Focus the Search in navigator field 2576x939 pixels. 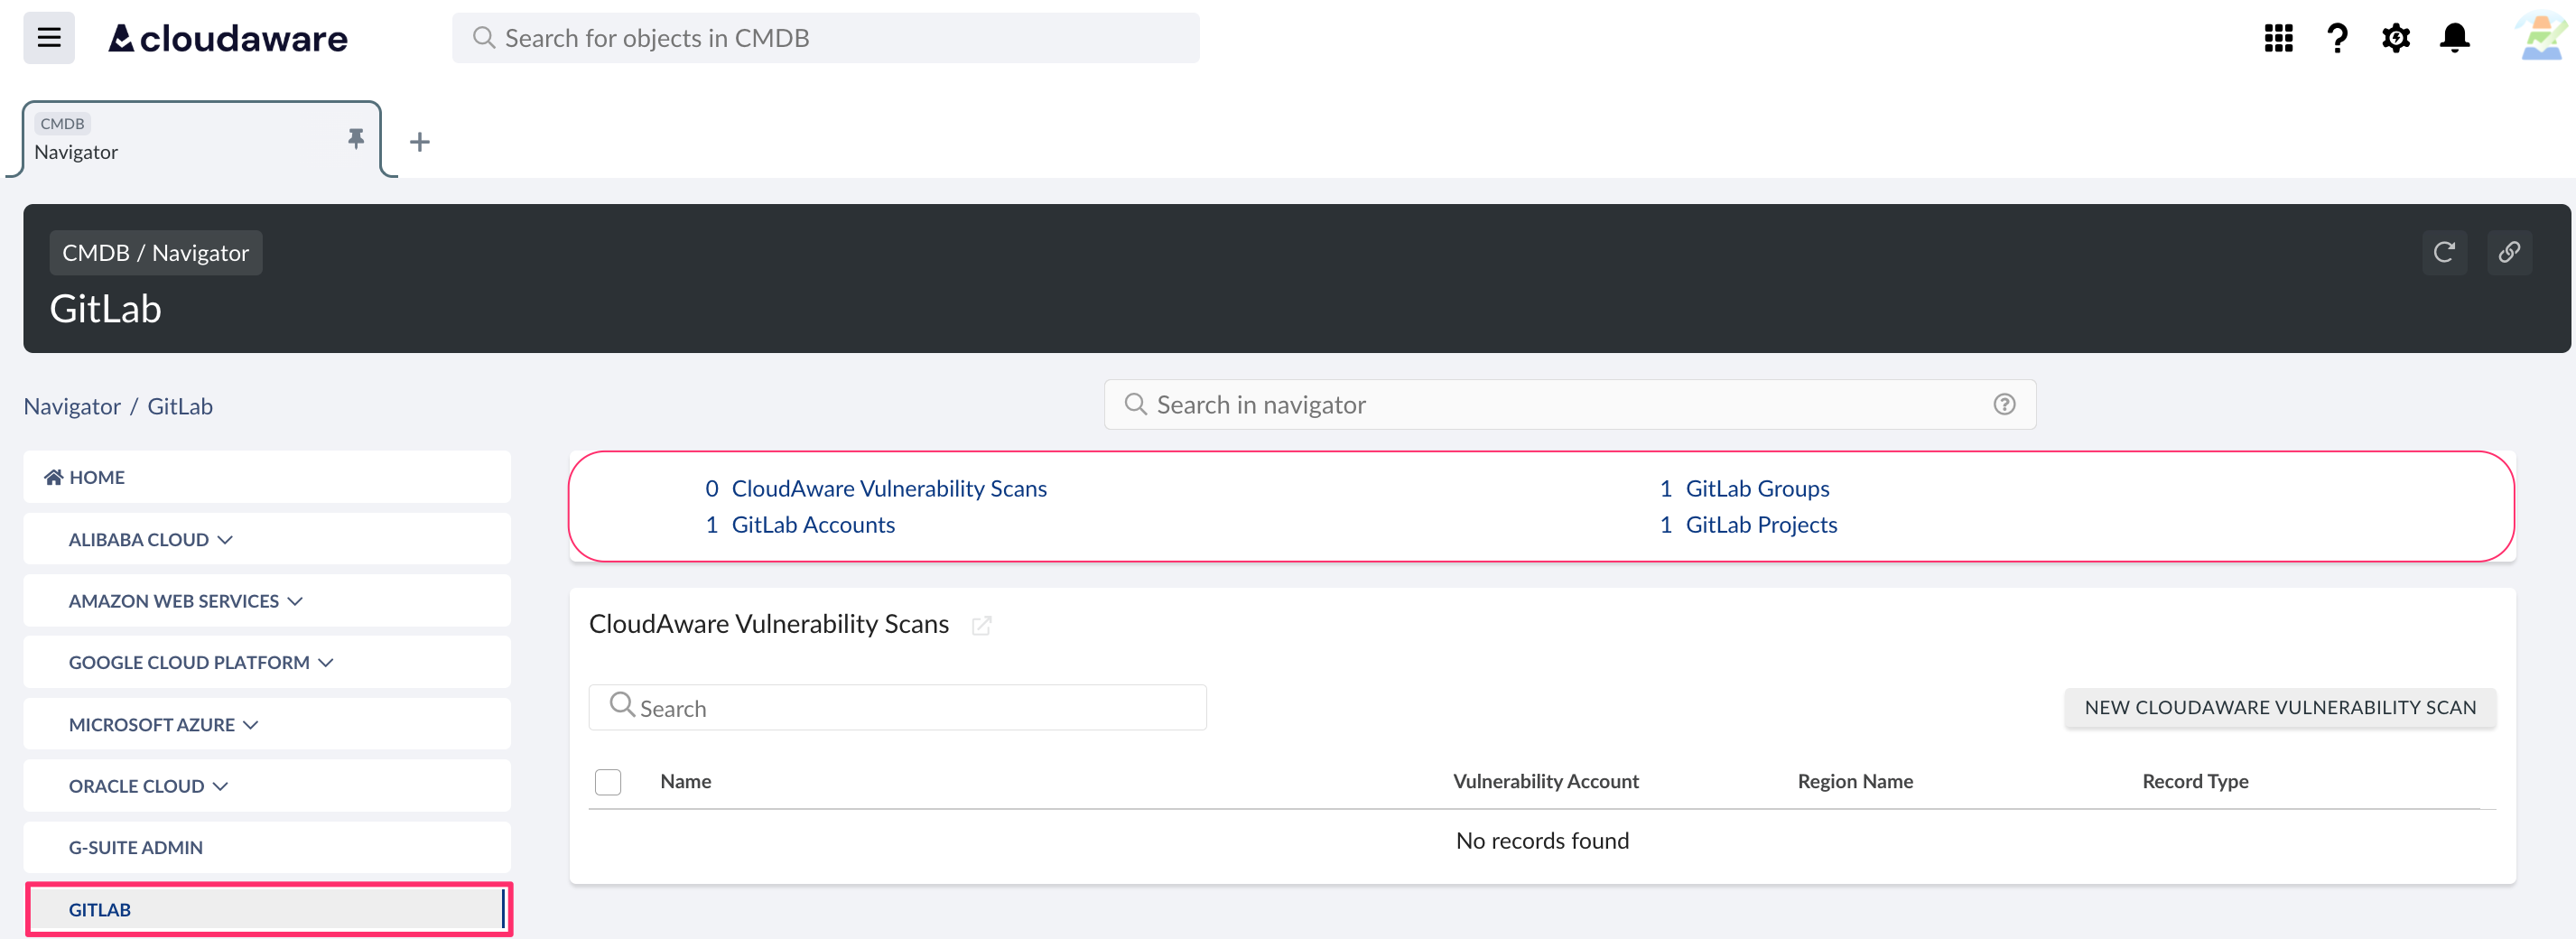pos(1569,405)
